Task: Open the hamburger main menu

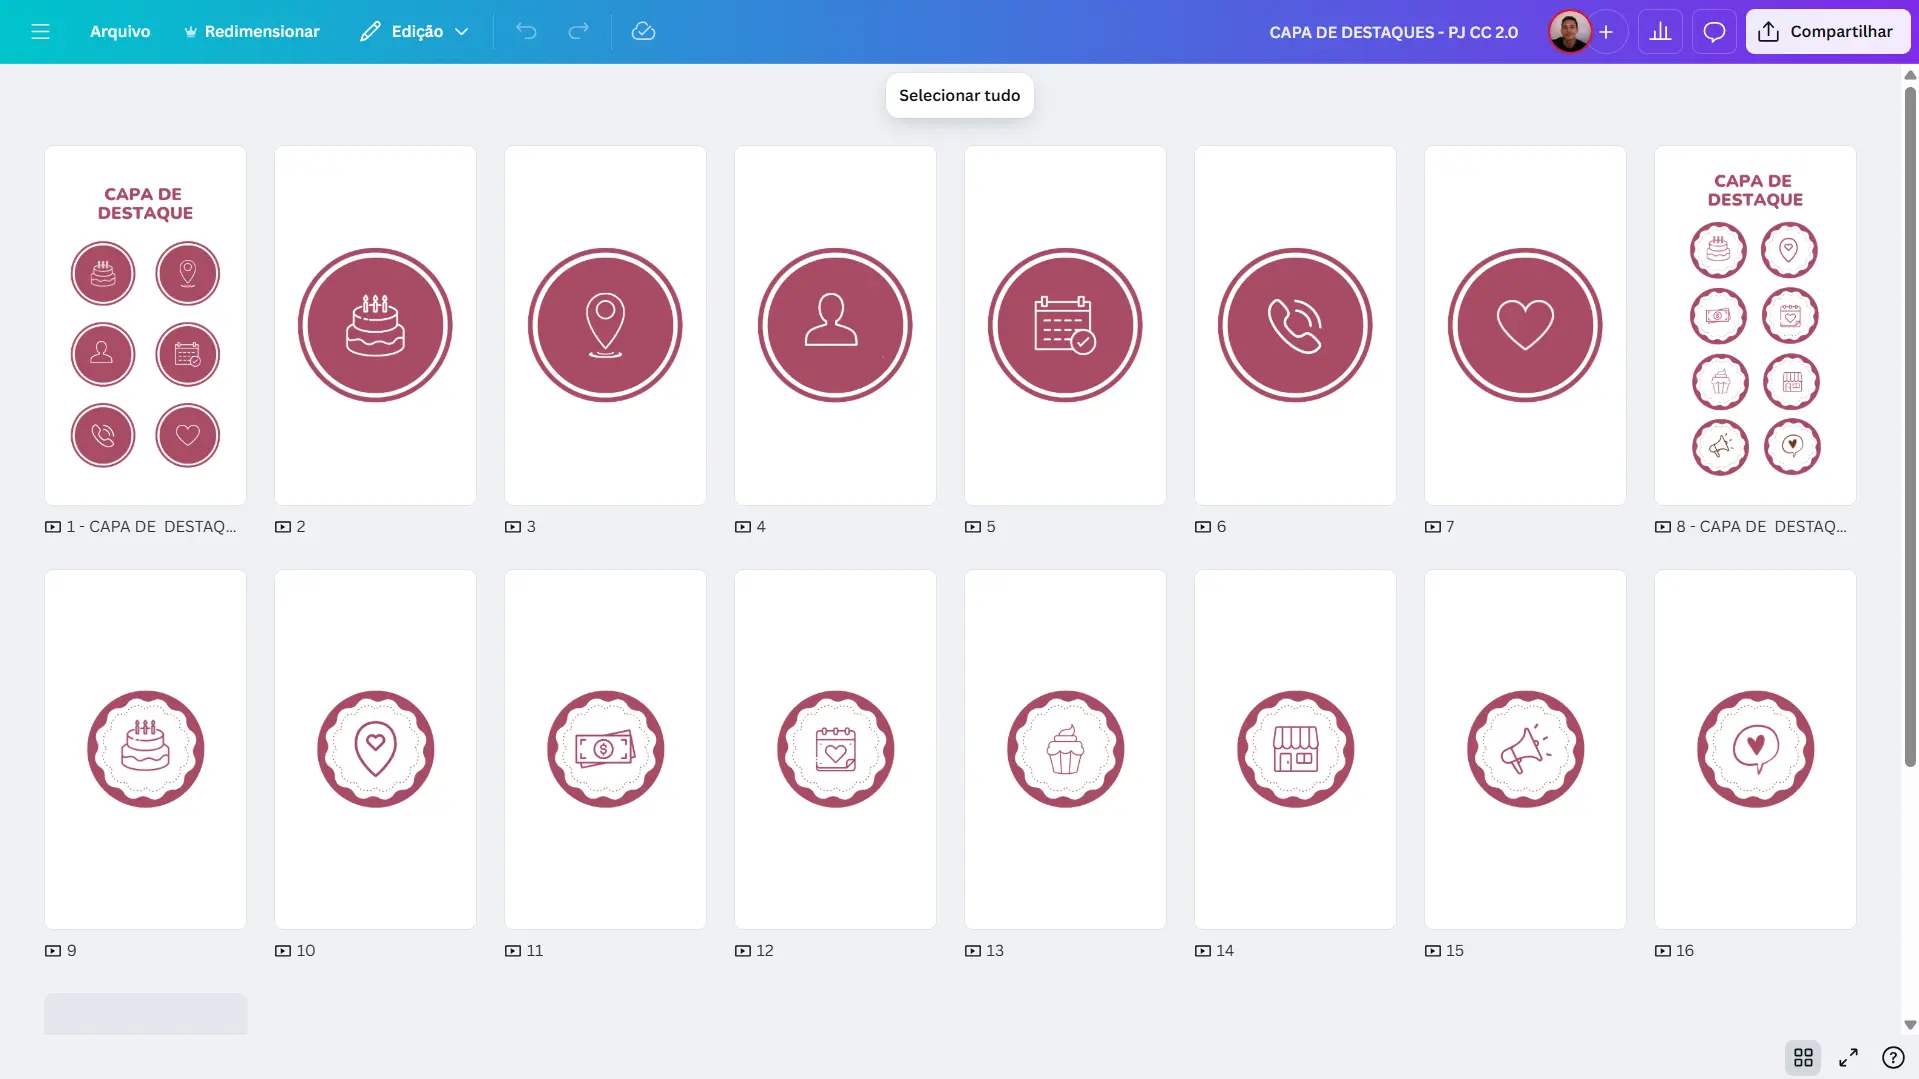Action: [x=40, y=31]
